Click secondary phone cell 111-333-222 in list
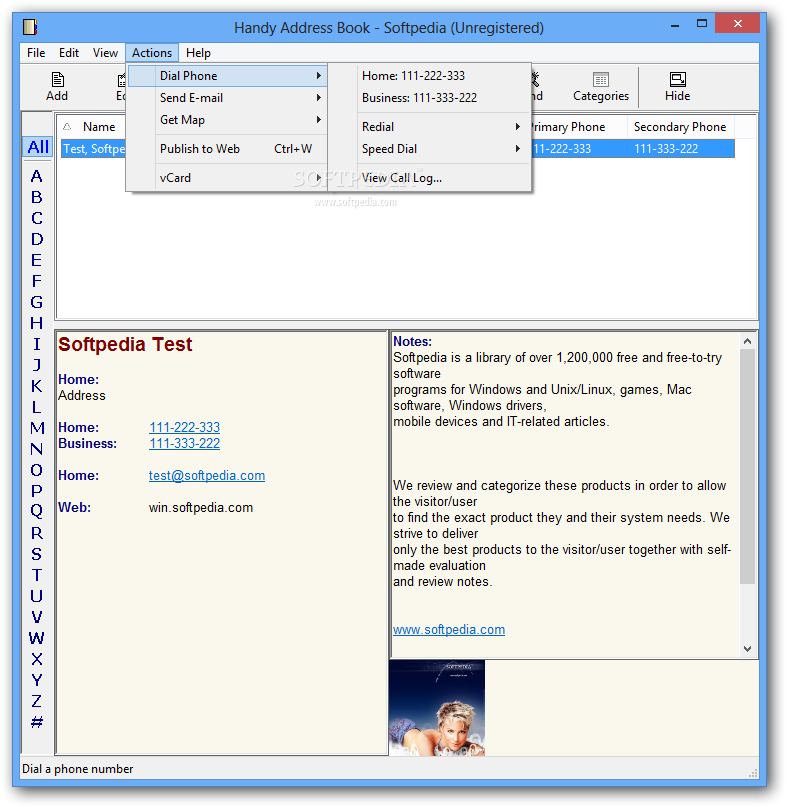The height and width of the screenshot is (807, 787). point(666,149)
